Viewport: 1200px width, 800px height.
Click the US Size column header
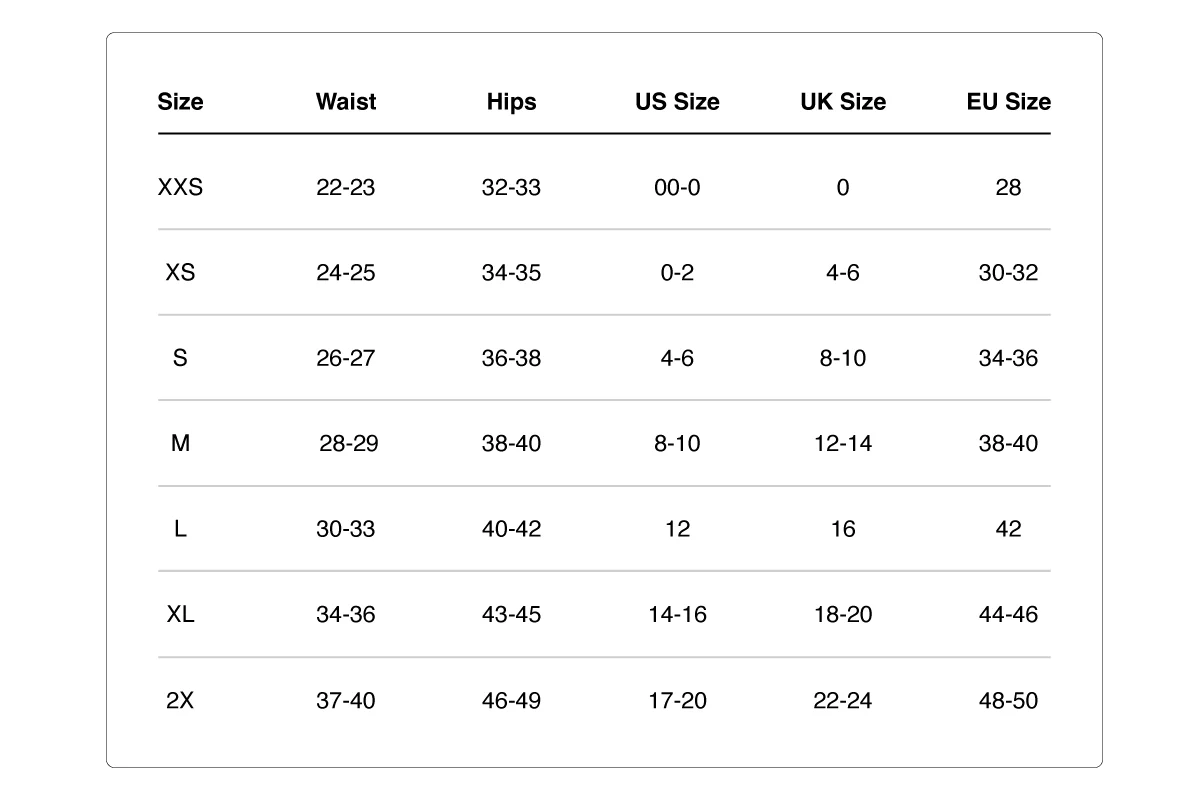pos(677,102)
